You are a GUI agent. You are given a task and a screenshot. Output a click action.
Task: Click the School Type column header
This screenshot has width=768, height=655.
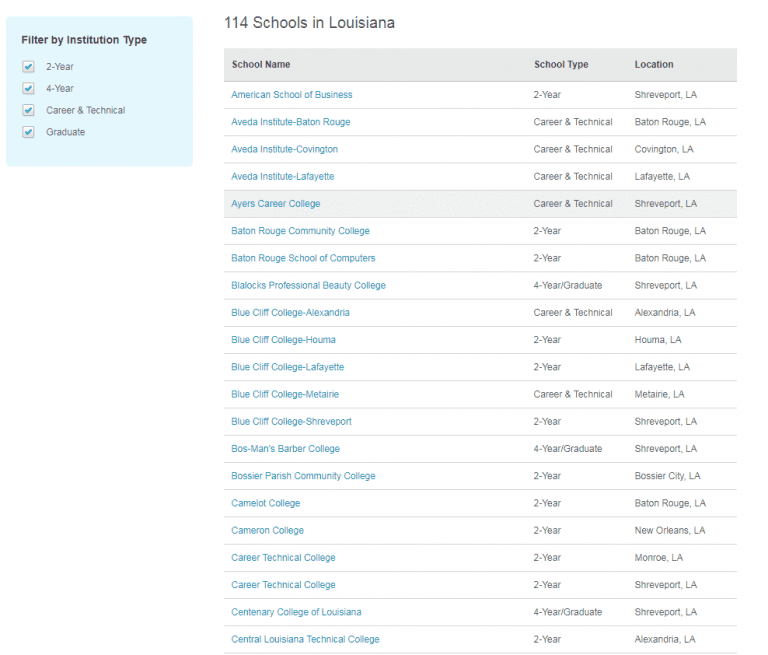pyautogui.click(x=561, y=65)
